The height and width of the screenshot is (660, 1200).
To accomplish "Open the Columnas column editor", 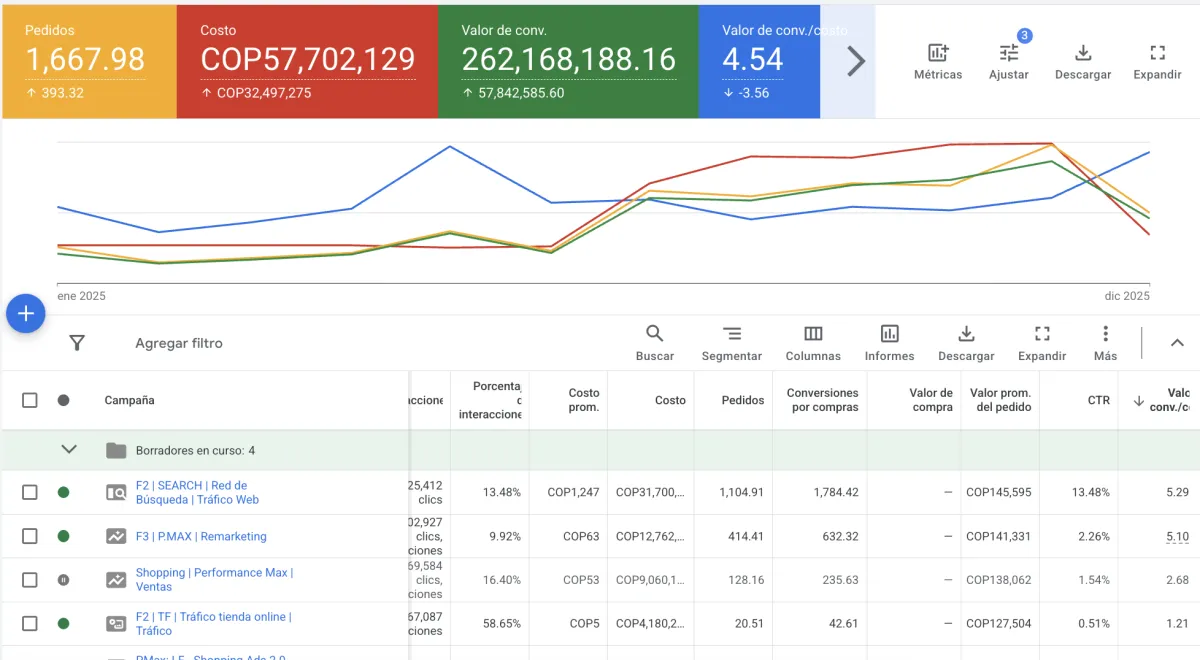I will (x=813, y=343).
